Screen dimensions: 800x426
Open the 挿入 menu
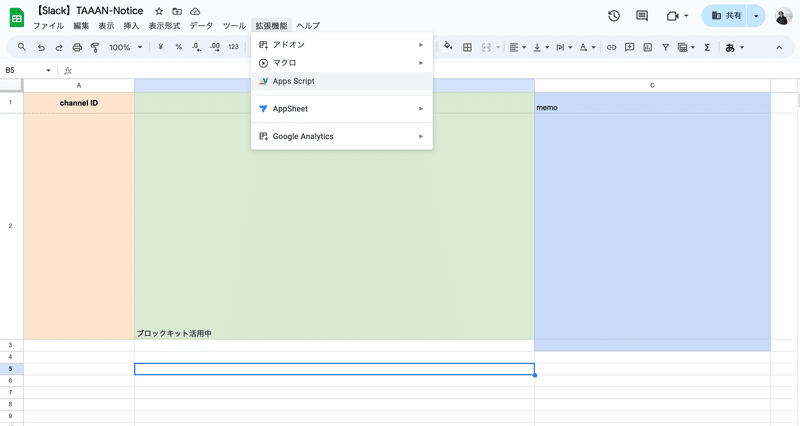(x=131, y=26)
